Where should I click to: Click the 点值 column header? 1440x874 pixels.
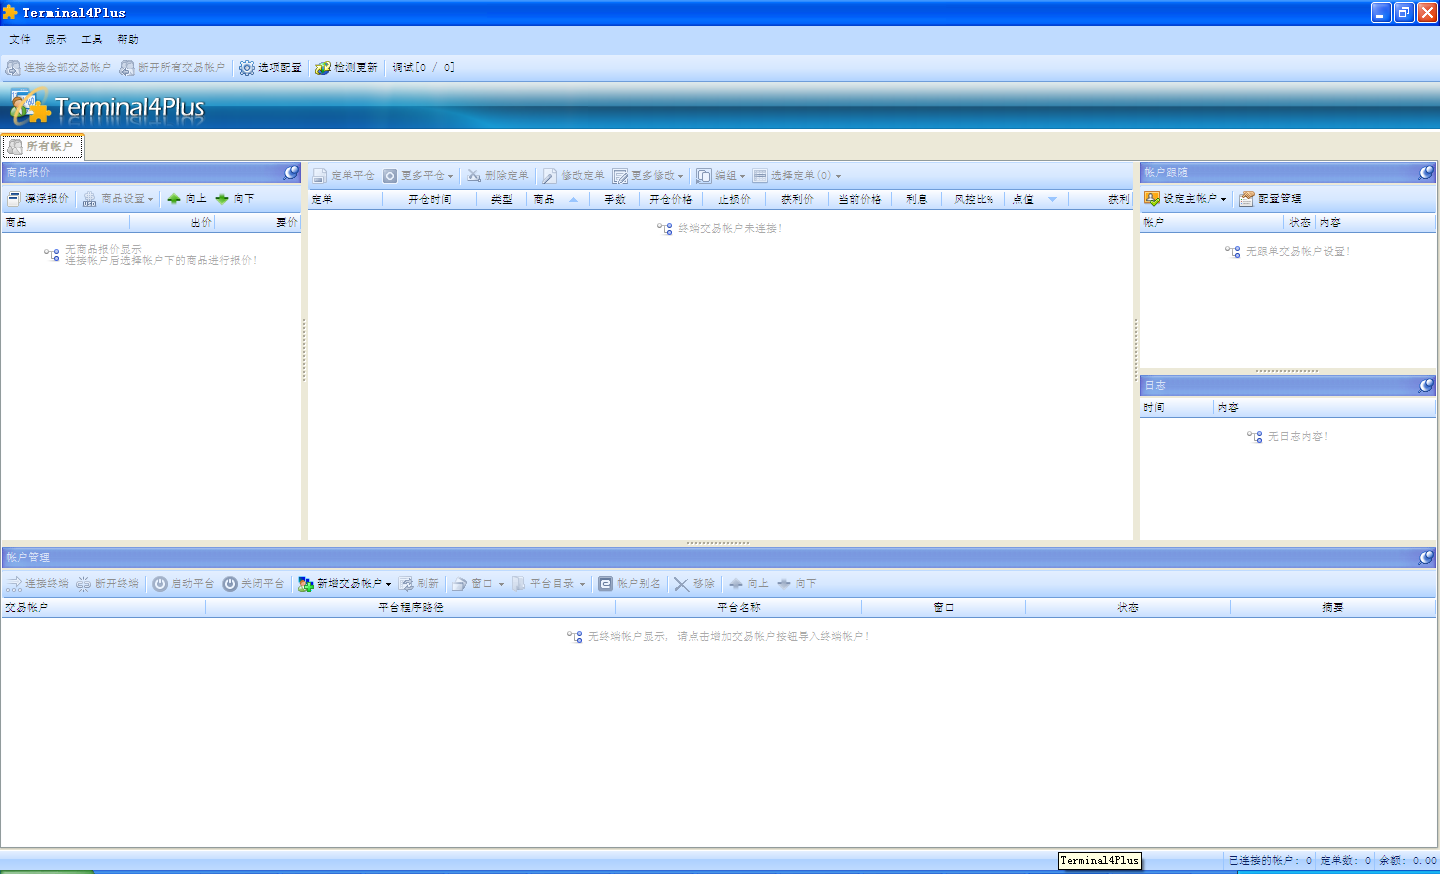click(x=1036, y=200)
